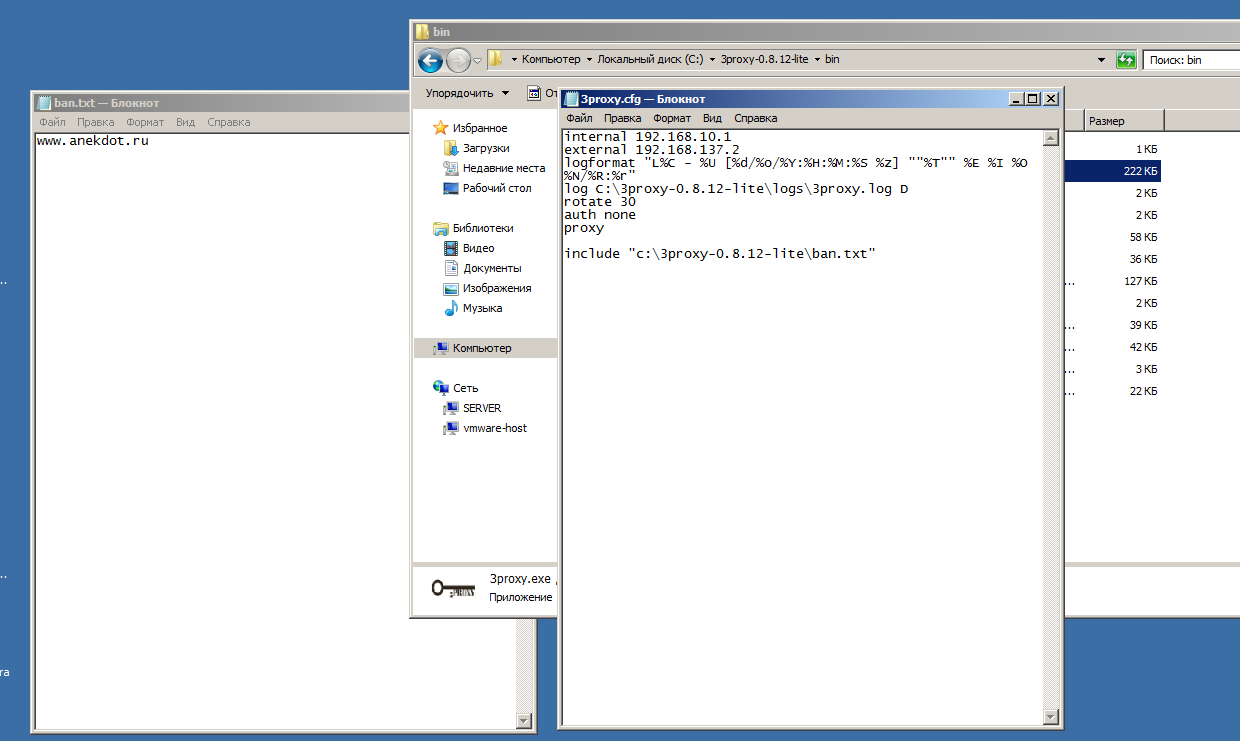Open 'Файл' menu in ban.txt Notepad
1240x741 pixels.
point(53,122)
